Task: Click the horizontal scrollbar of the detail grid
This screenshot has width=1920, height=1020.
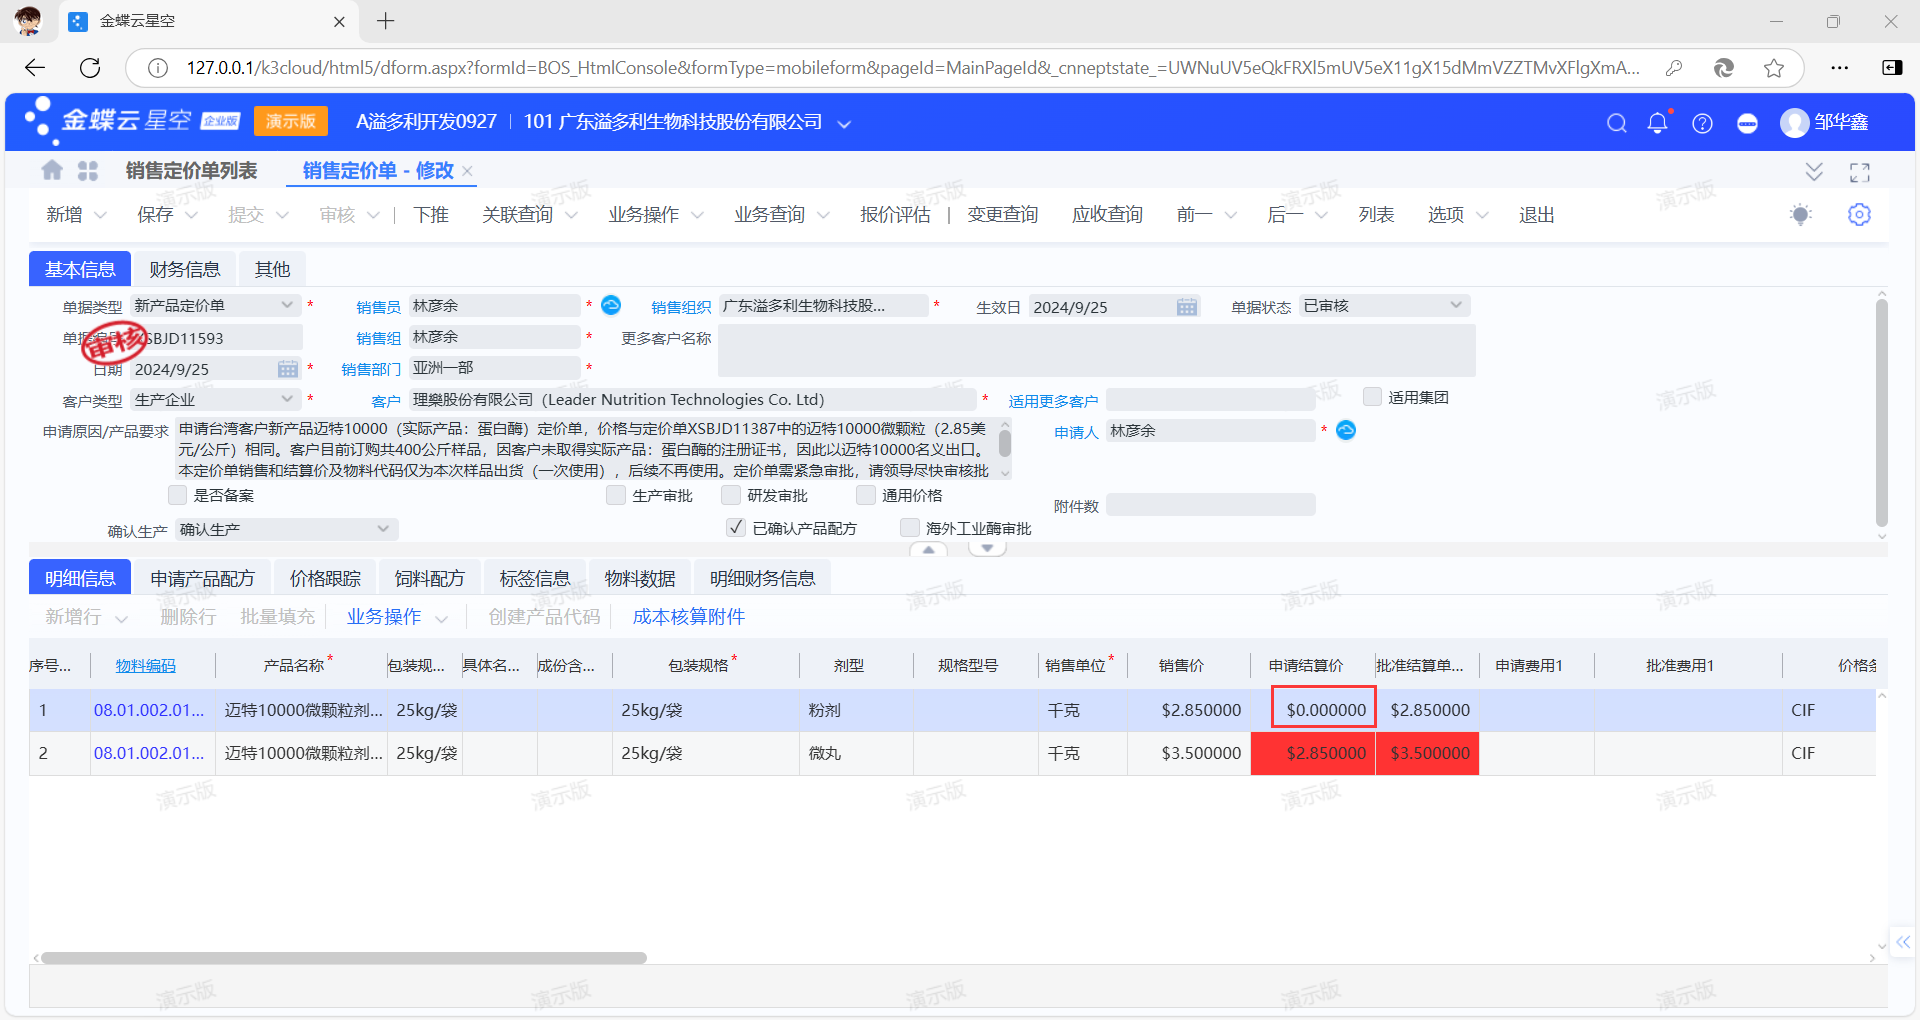Action: [344, 958]
